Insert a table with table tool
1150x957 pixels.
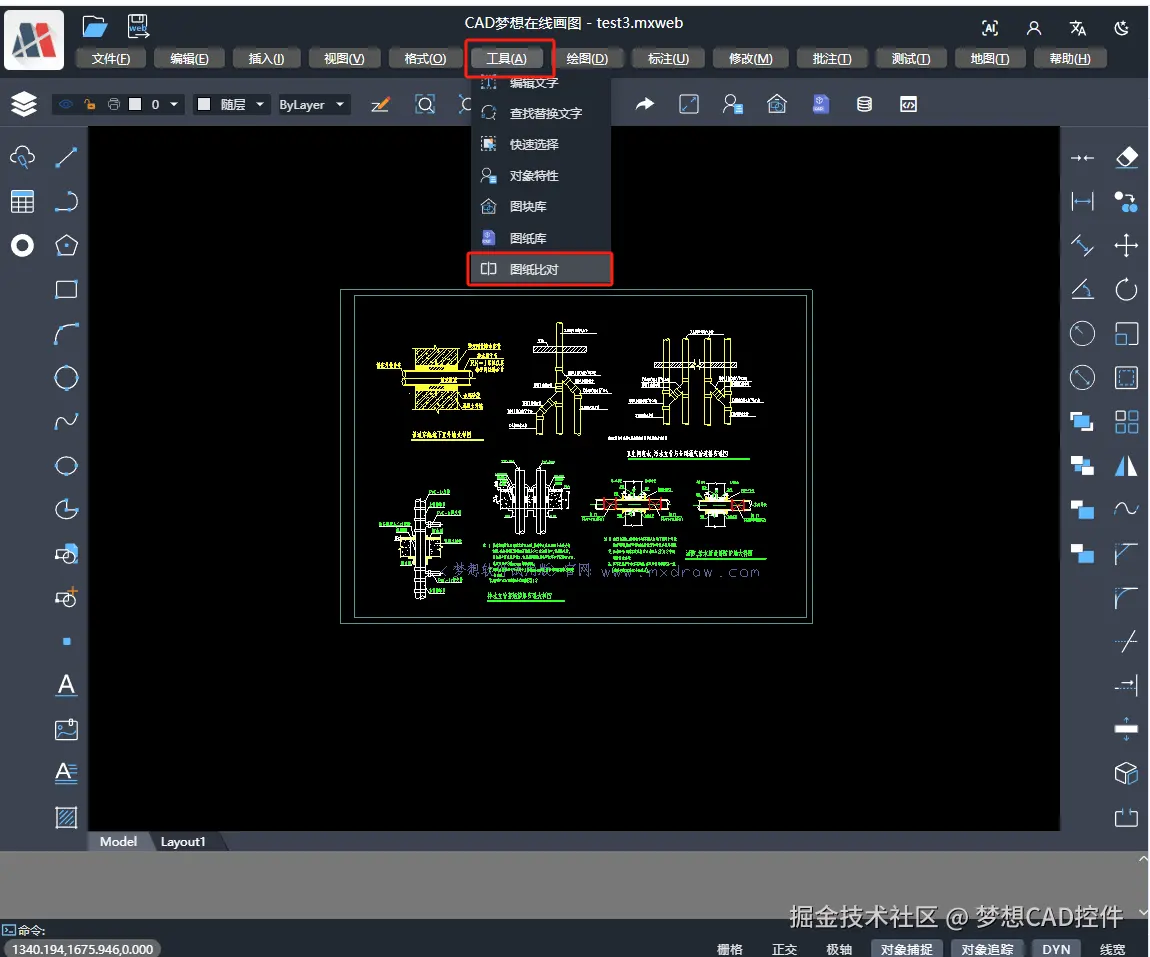click(22, 201)
